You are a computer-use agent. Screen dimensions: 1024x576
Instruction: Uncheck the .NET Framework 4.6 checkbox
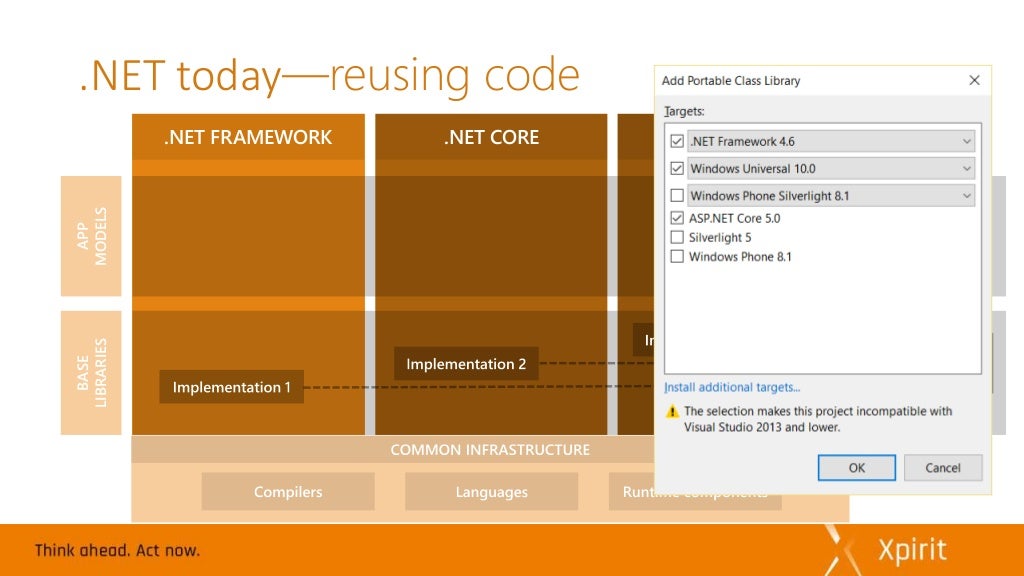coord(677,141)
